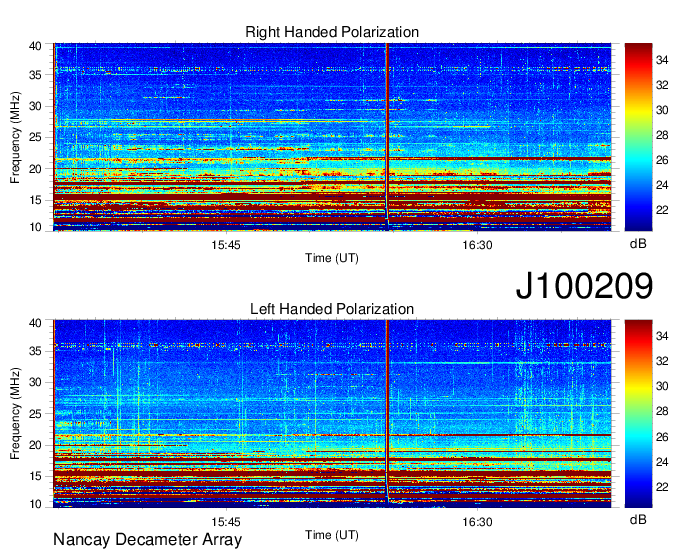
Task: Click the "Nancay Decameter Array" caption
Action: (x=147, y=540)
